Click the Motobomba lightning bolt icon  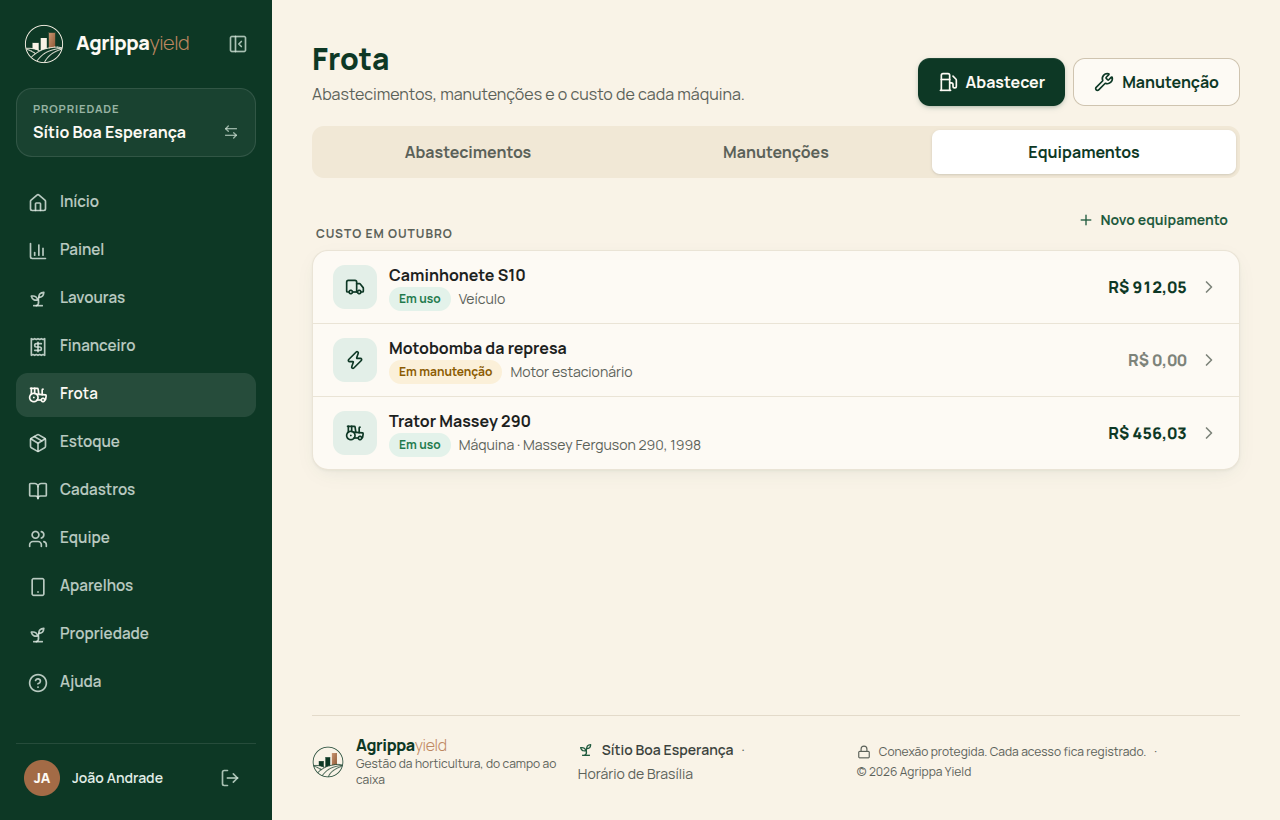(355, 360)
